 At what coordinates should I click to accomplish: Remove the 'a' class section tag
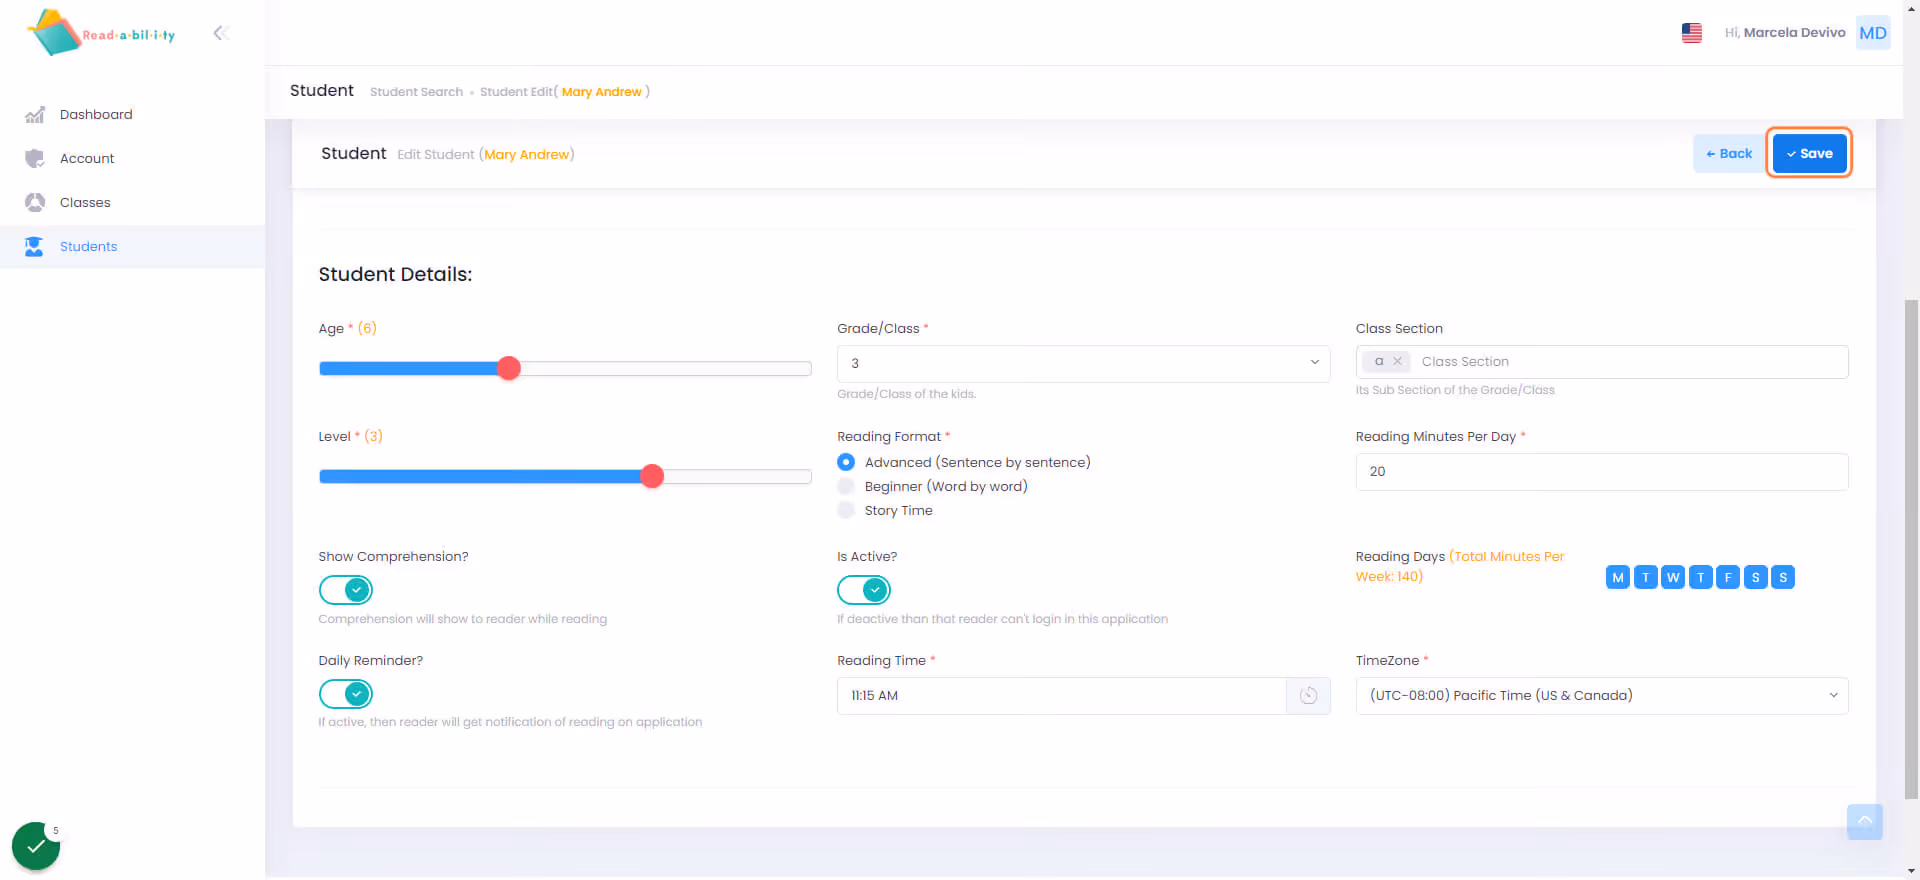(1397, 361)
